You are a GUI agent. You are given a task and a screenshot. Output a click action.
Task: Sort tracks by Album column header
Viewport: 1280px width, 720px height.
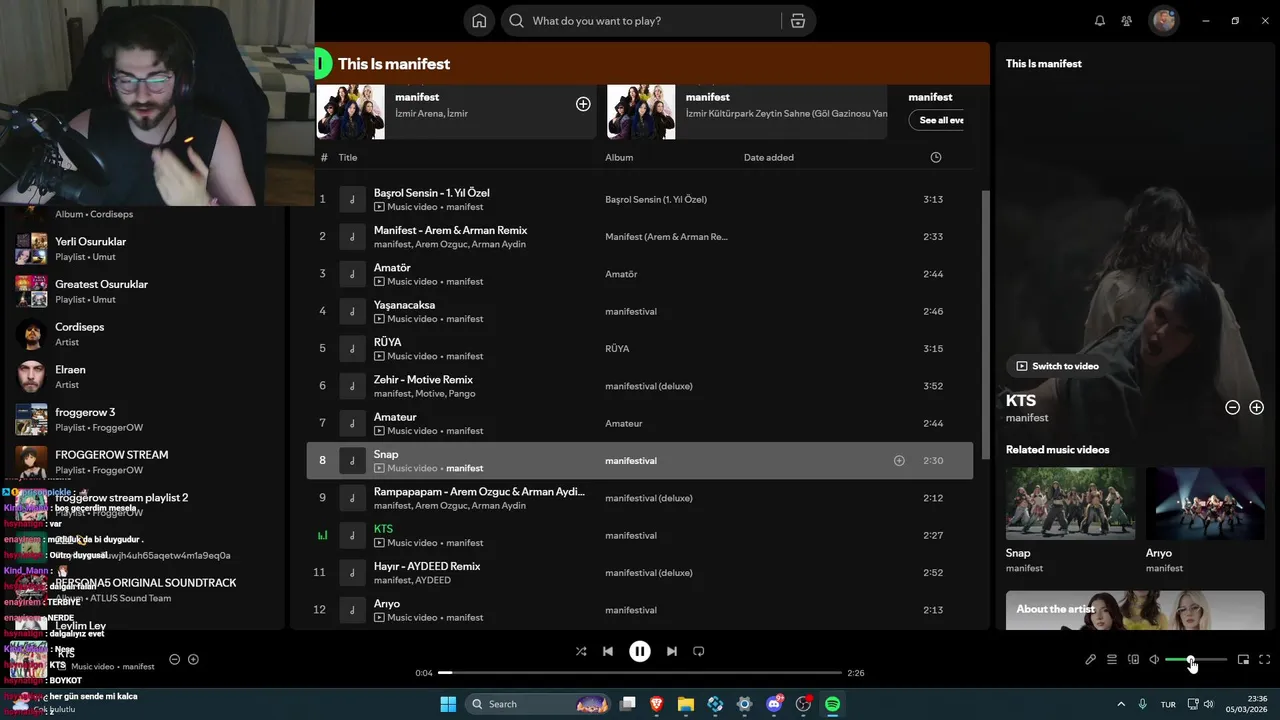(x=619, y=157)
